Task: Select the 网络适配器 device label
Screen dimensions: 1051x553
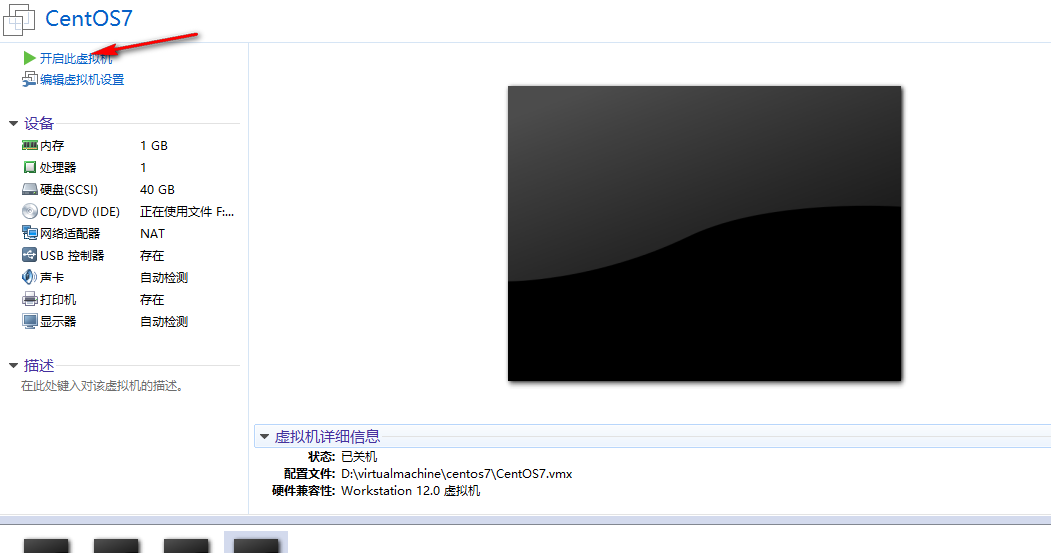Action: click(70, 233)
